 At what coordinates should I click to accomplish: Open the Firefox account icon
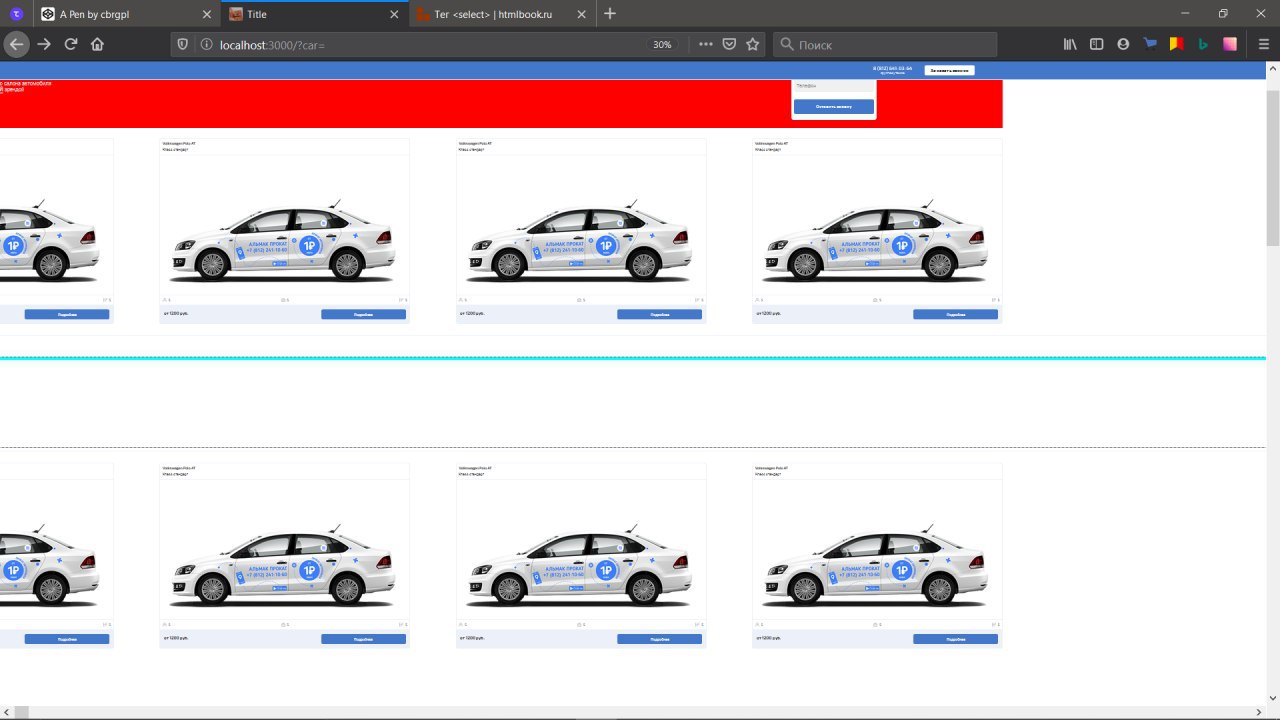pos(1123,44)
